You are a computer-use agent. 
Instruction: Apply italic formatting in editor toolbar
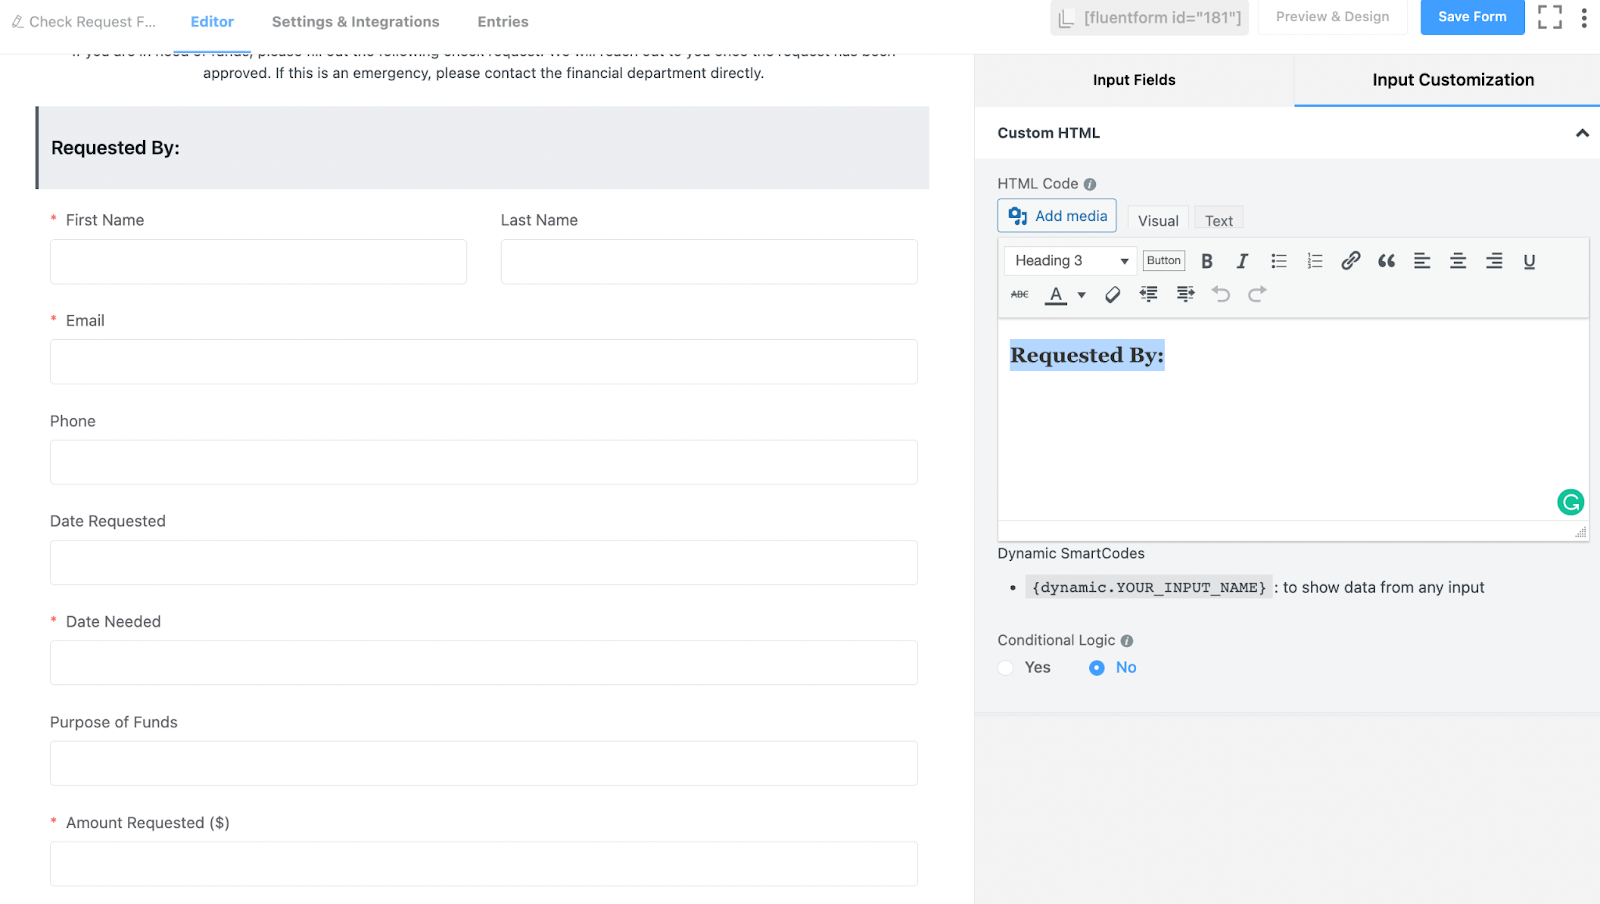click(x=1242, y=261)
